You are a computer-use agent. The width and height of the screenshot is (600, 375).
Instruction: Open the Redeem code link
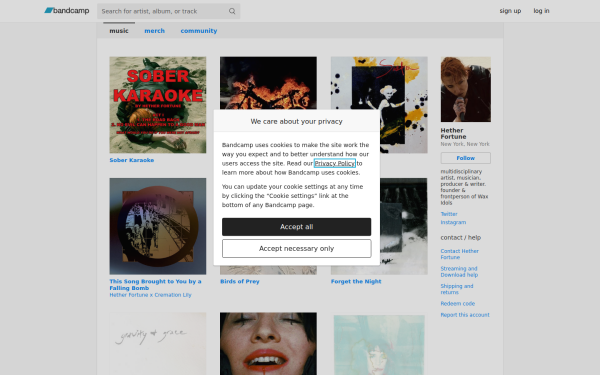pos(458,303)
